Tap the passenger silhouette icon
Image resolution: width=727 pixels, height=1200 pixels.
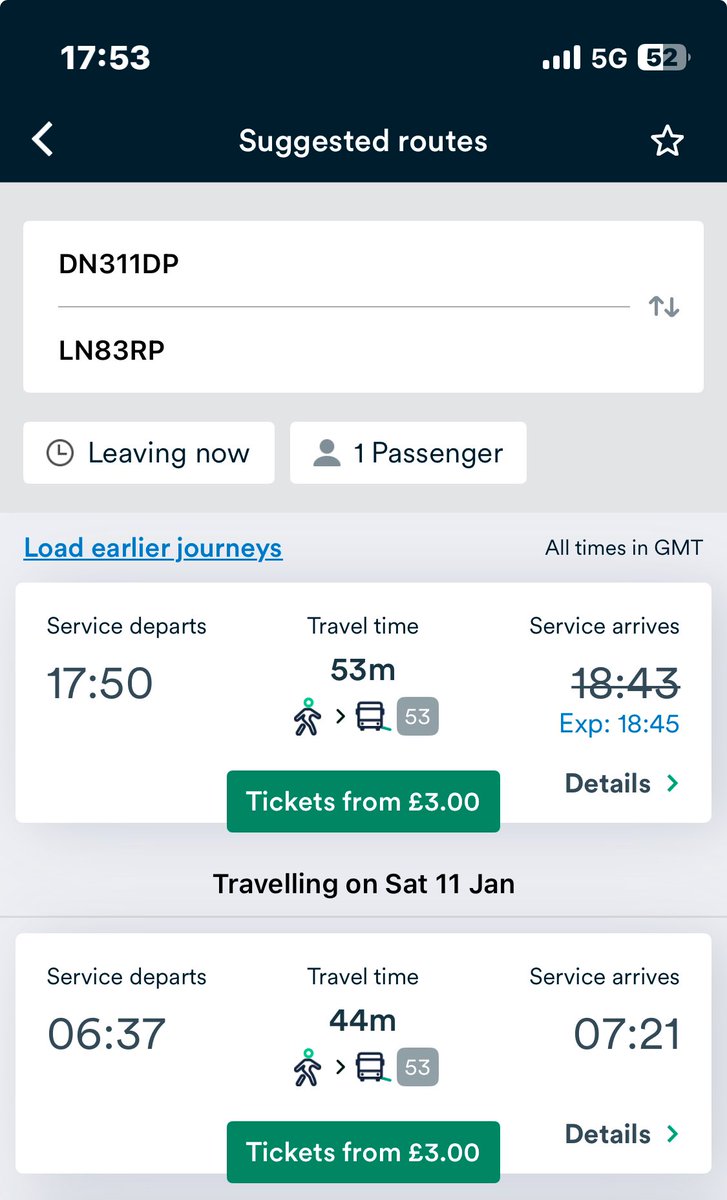coord(326,453)
